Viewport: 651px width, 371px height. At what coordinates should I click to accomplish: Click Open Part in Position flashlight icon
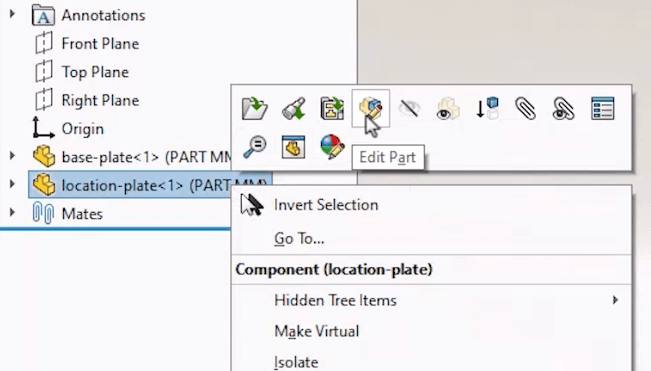pyautogui.click(x=294, y=108)
